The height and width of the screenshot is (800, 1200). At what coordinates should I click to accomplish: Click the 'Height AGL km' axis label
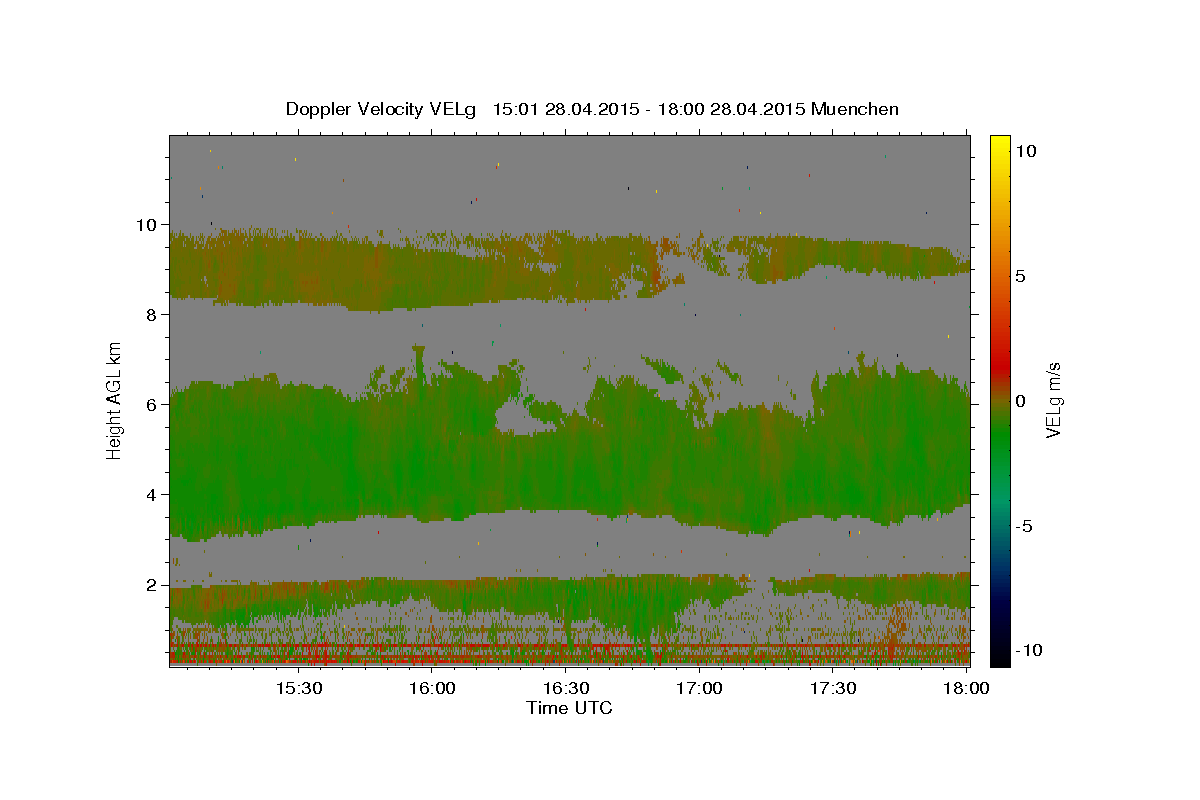(x=115, y=400)
